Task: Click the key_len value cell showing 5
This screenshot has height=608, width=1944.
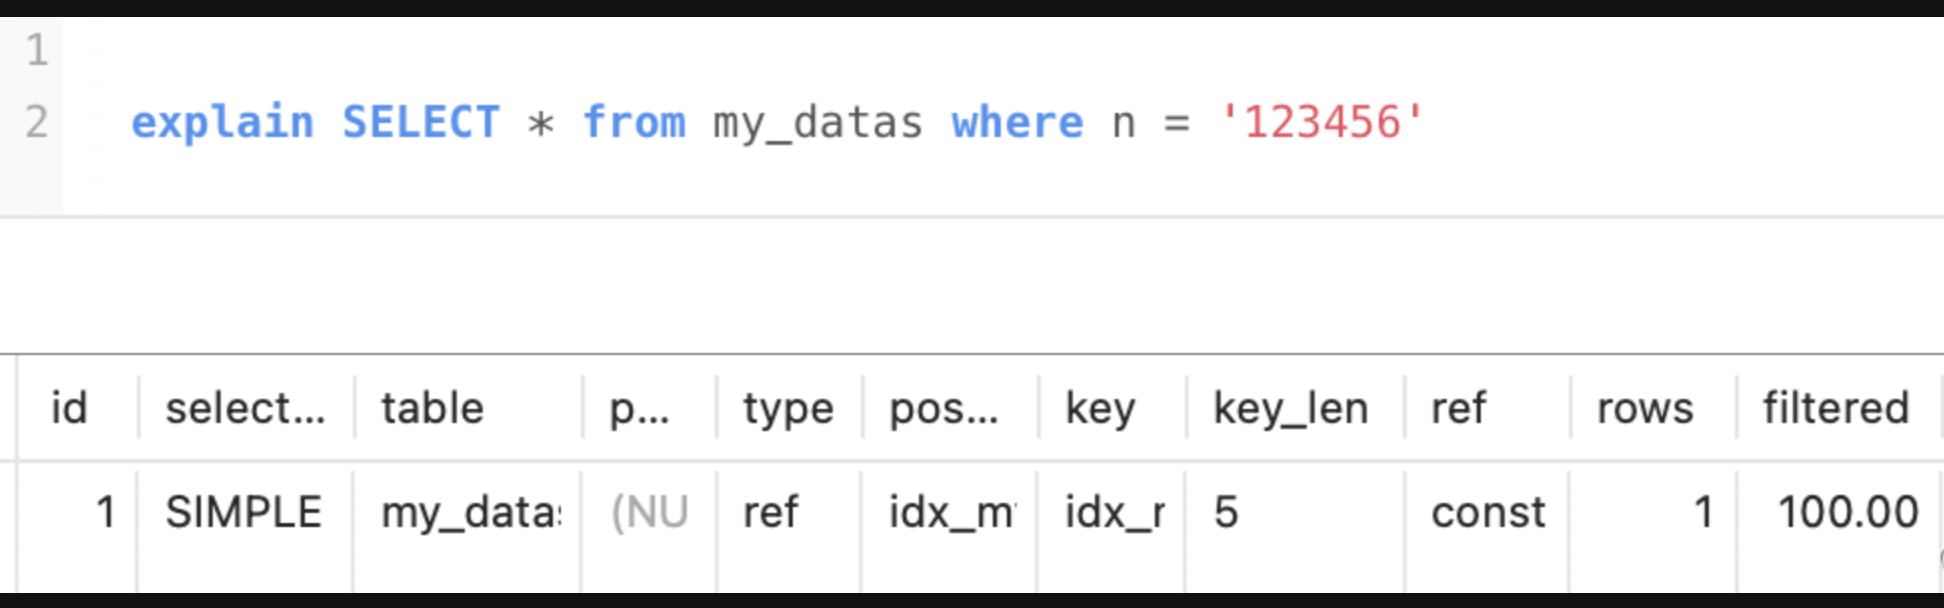Action: pos(1226,512)
